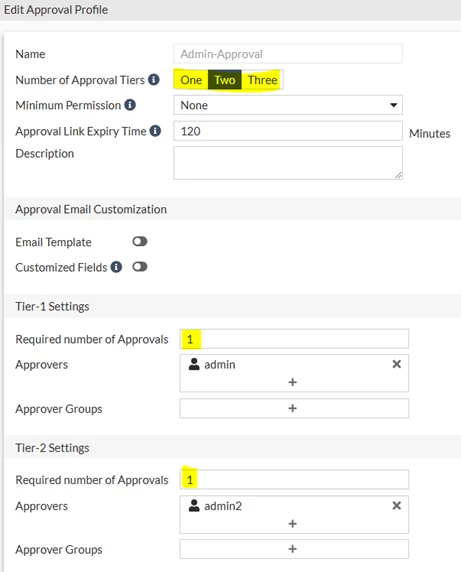Enable the Customized Fields toggle
The image size is (461, 572).
point(140,267)
